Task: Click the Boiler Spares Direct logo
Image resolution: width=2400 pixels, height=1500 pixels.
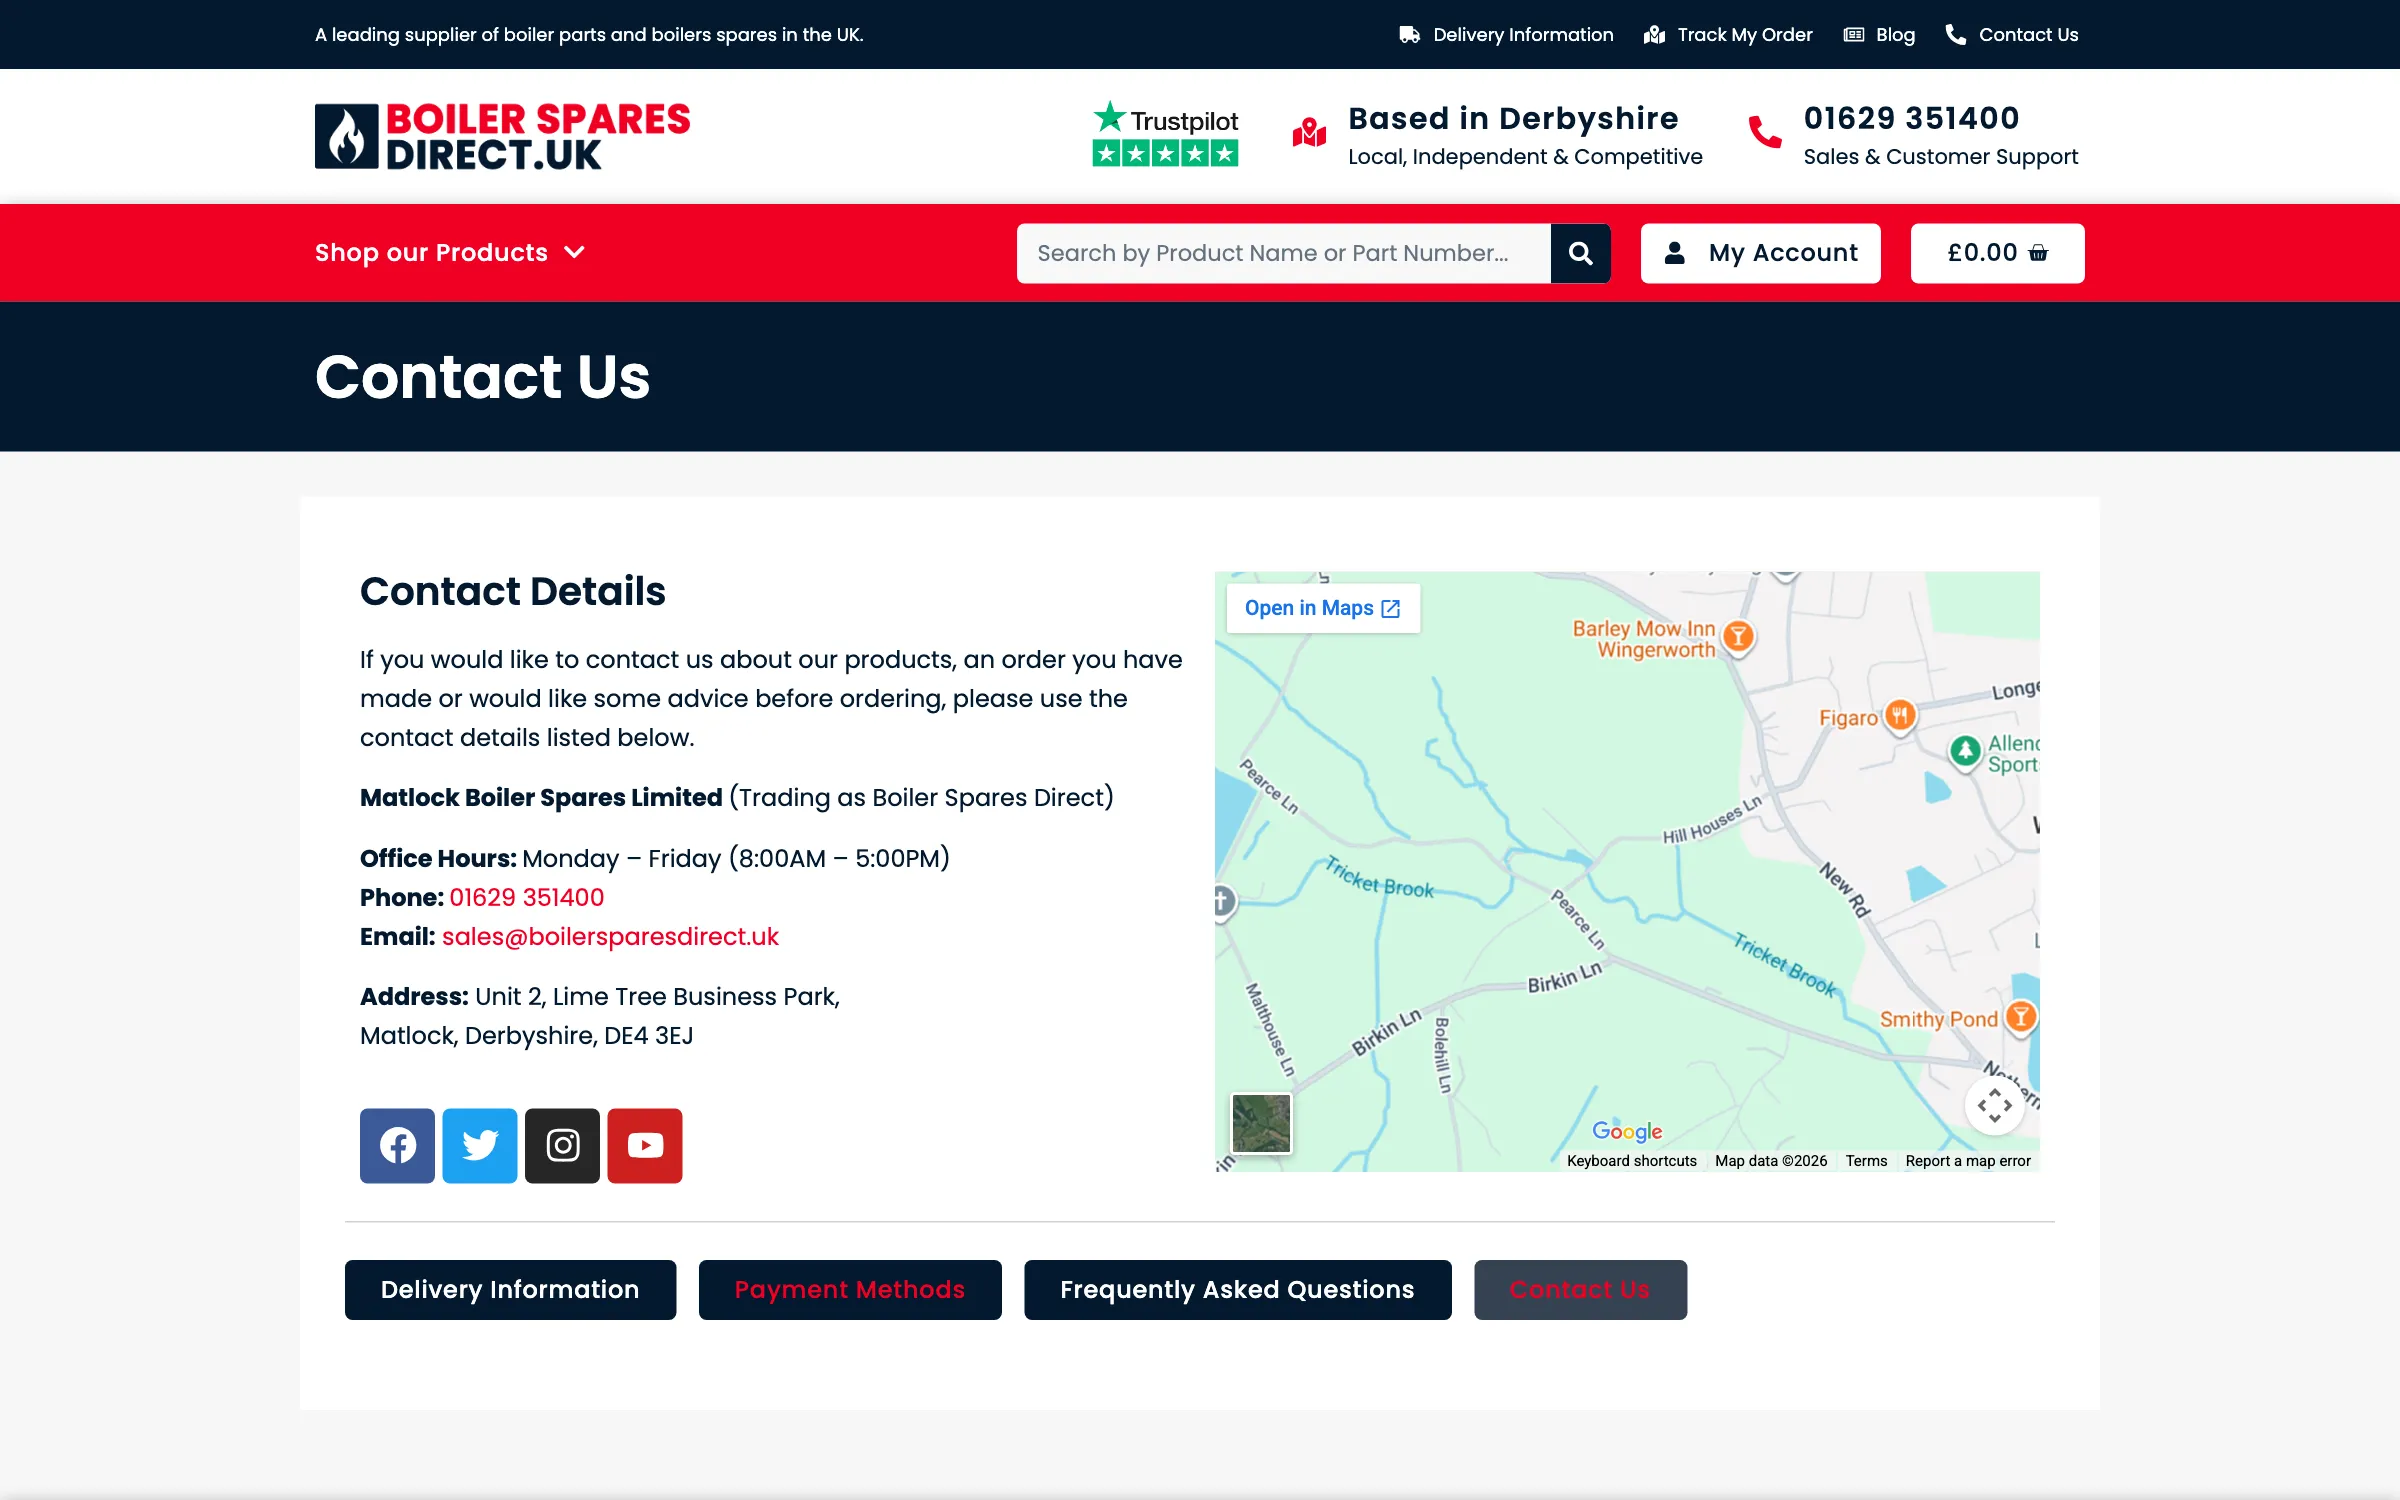Action: (502, 136)
